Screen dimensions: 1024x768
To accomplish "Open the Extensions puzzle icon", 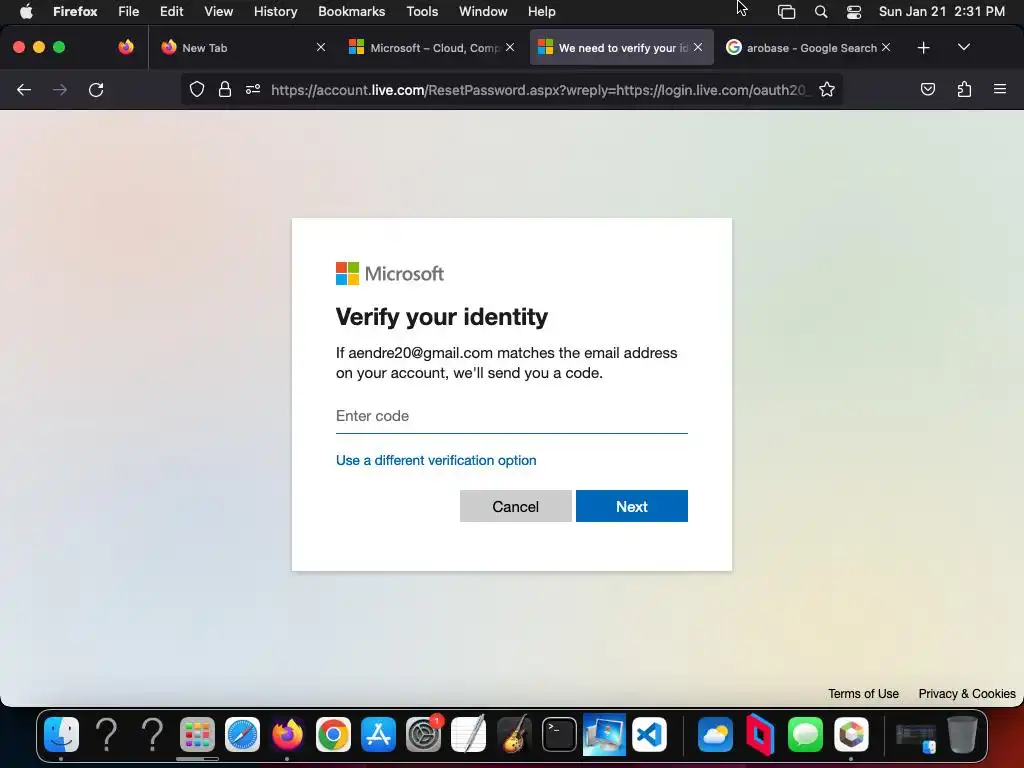I will click(x=964, y=89).
